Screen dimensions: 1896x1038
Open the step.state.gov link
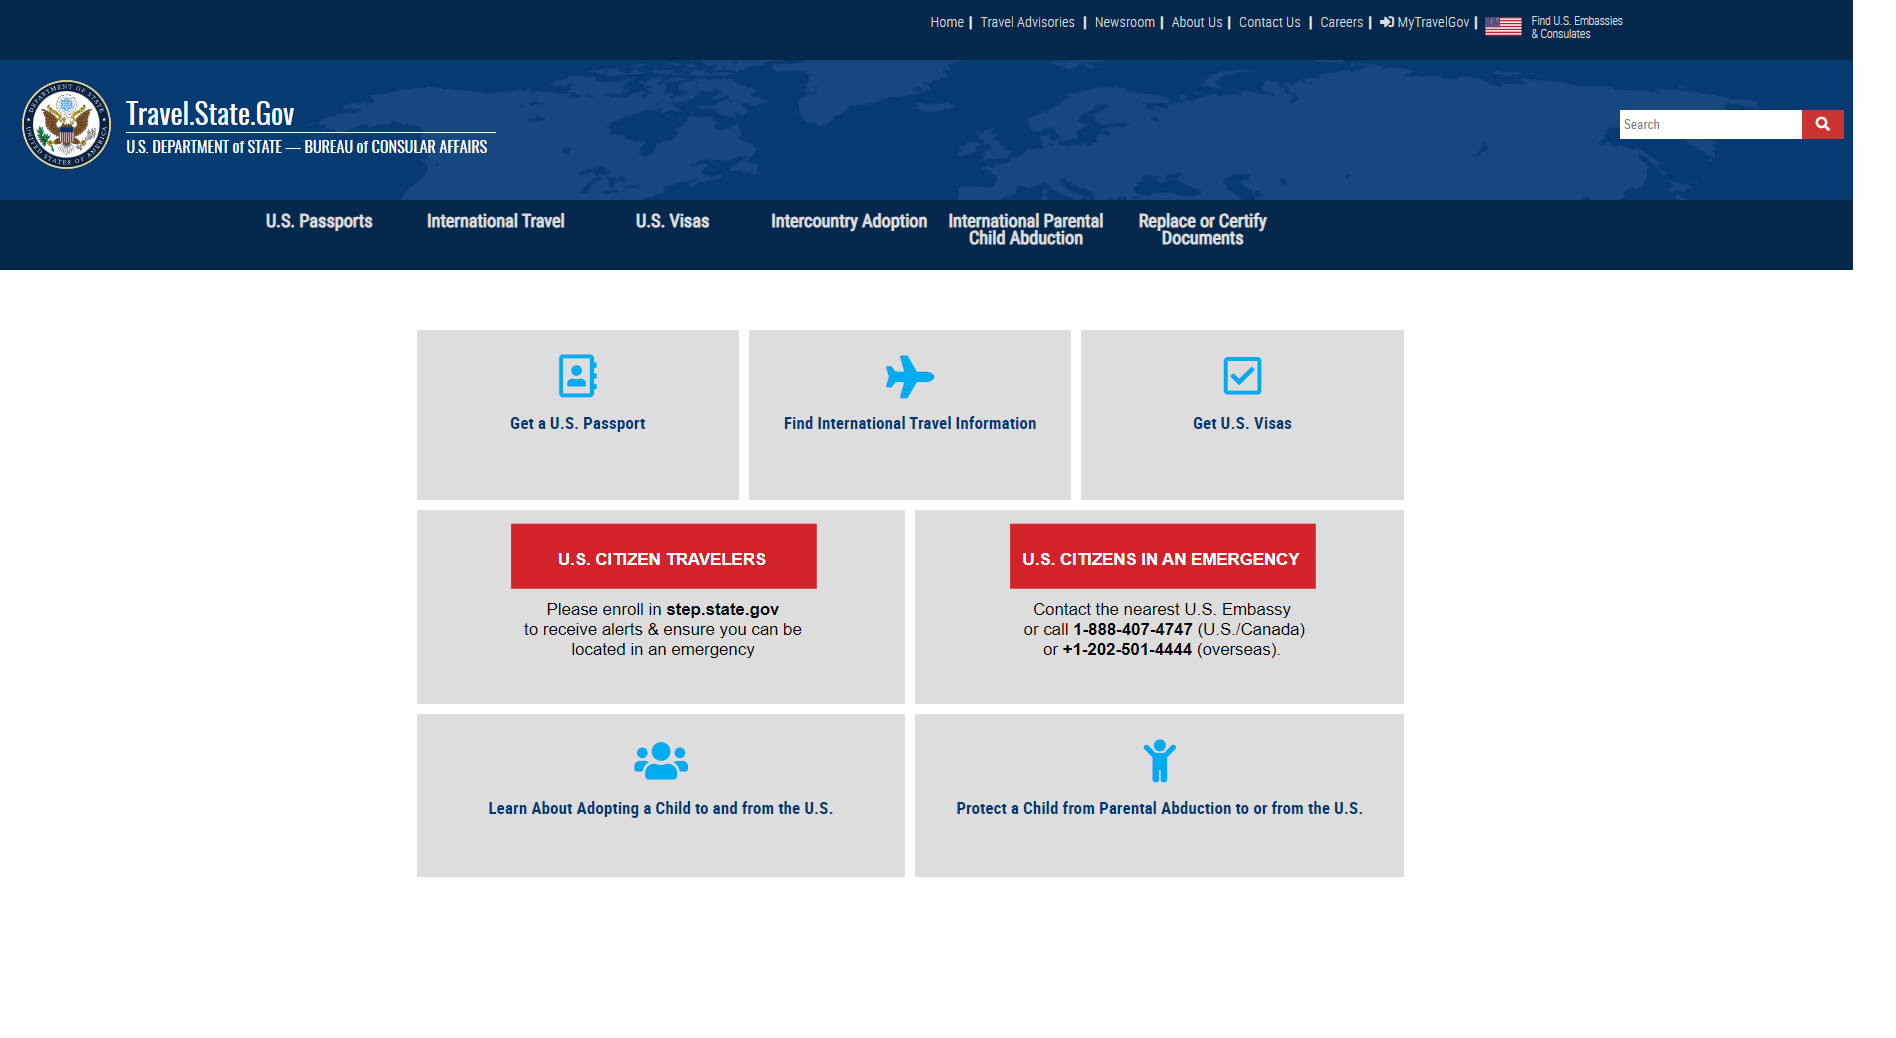(722, 609)
